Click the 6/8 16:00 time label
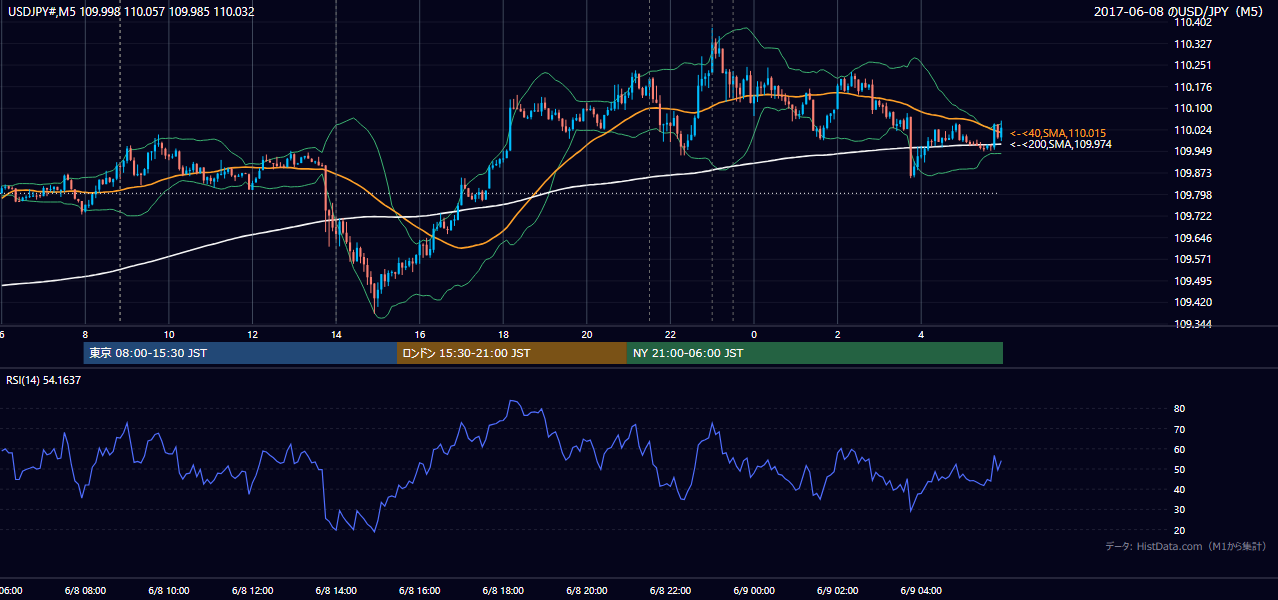Screen dimensions: 1278x600 pos(420,591)
